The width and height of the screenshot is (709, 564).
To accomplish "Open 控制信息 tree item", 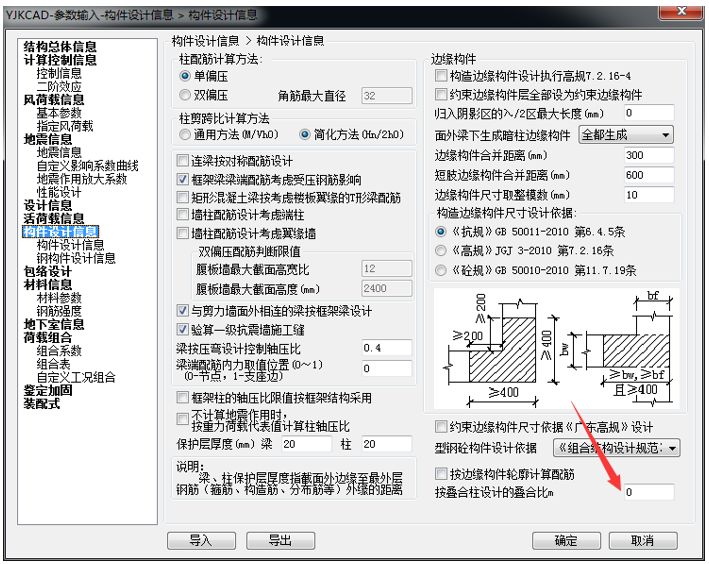I will [59, 73].
